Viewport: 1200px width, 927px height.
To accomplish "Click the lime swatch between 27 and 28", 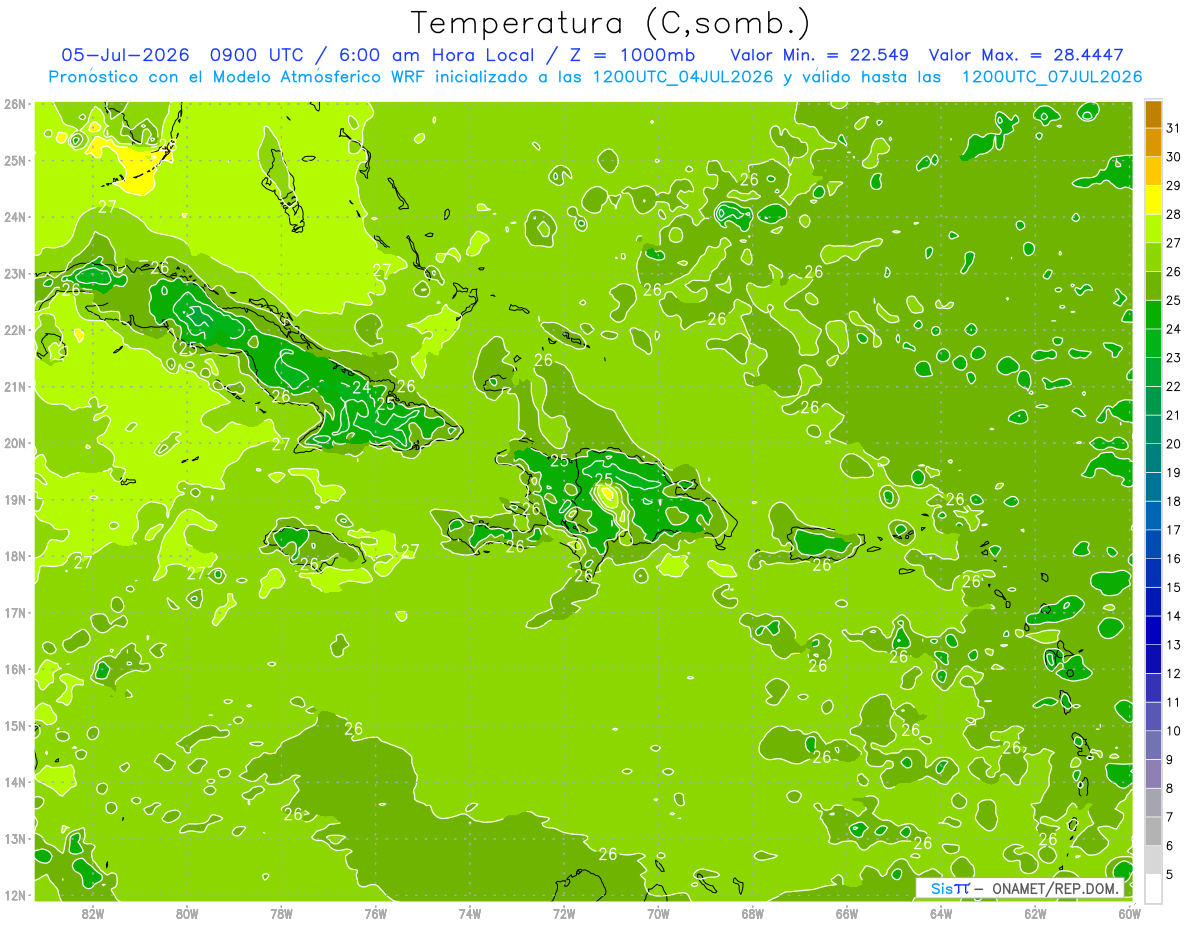I will [x=1153, y=229].
